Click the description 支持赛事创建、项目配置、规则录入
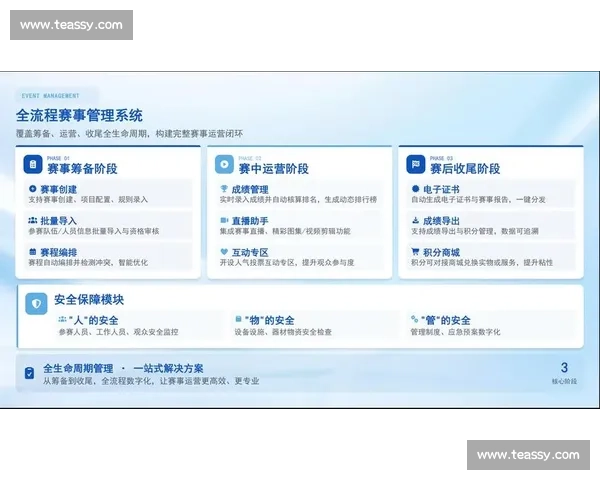Viewport: 600px width, 480px height. 88,200
